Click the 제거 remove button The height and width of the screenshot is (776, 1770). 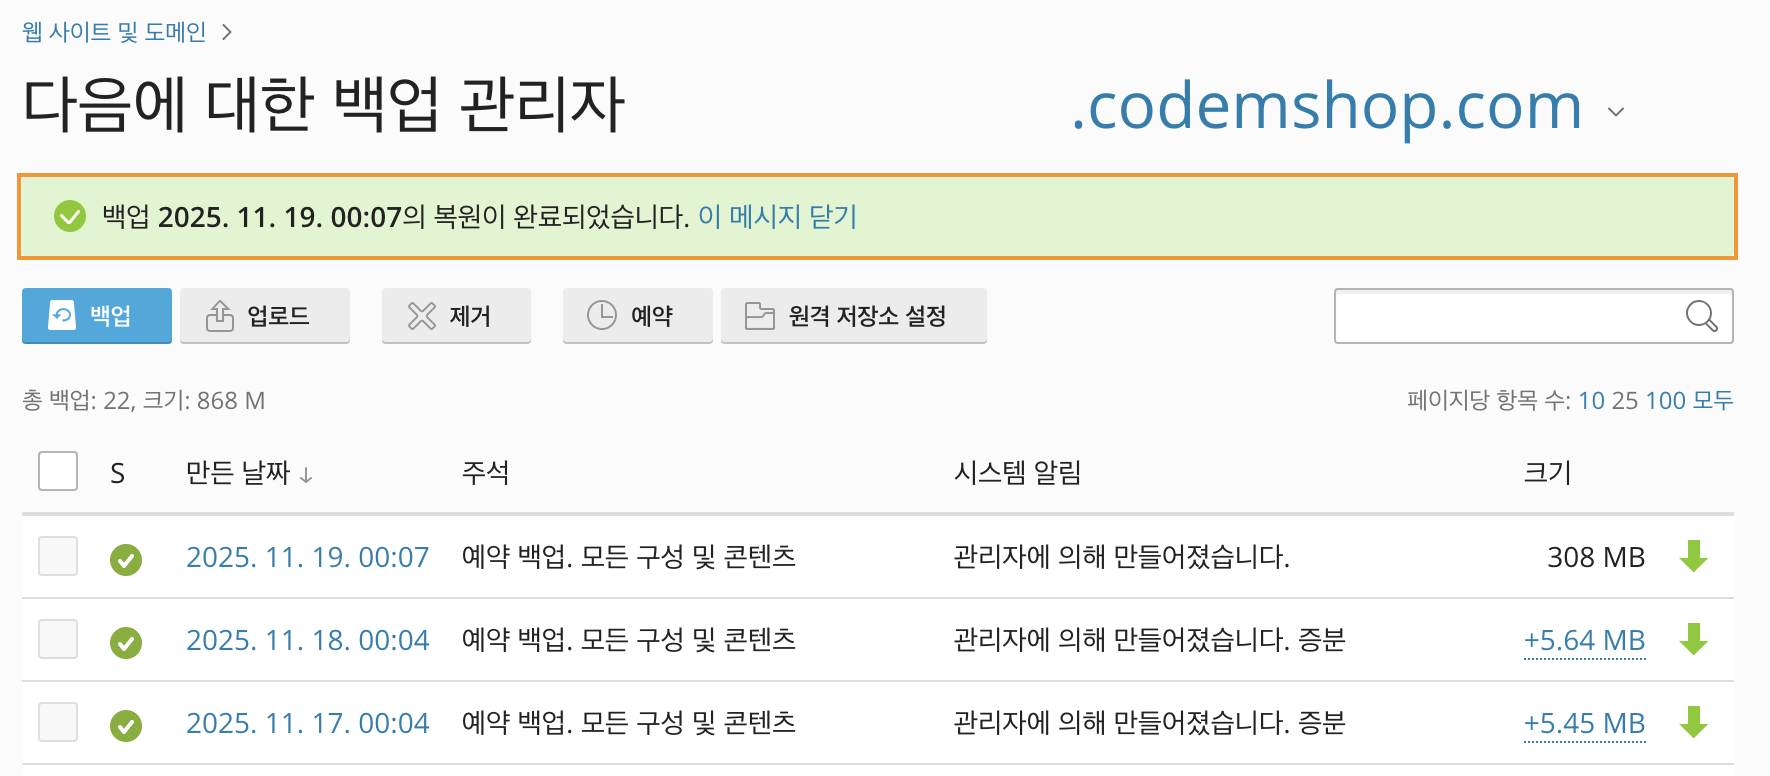[x=456, y=316]
